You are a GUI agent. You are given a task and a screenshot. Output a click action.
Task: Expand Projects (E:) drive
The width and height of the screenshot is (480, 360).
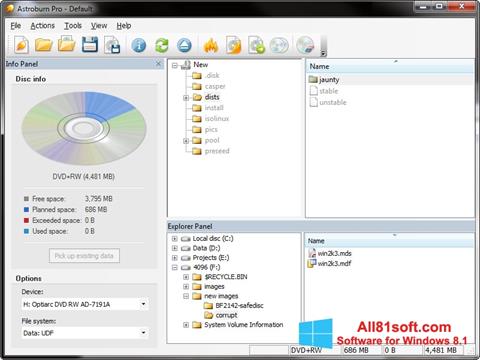click(175, 258)
